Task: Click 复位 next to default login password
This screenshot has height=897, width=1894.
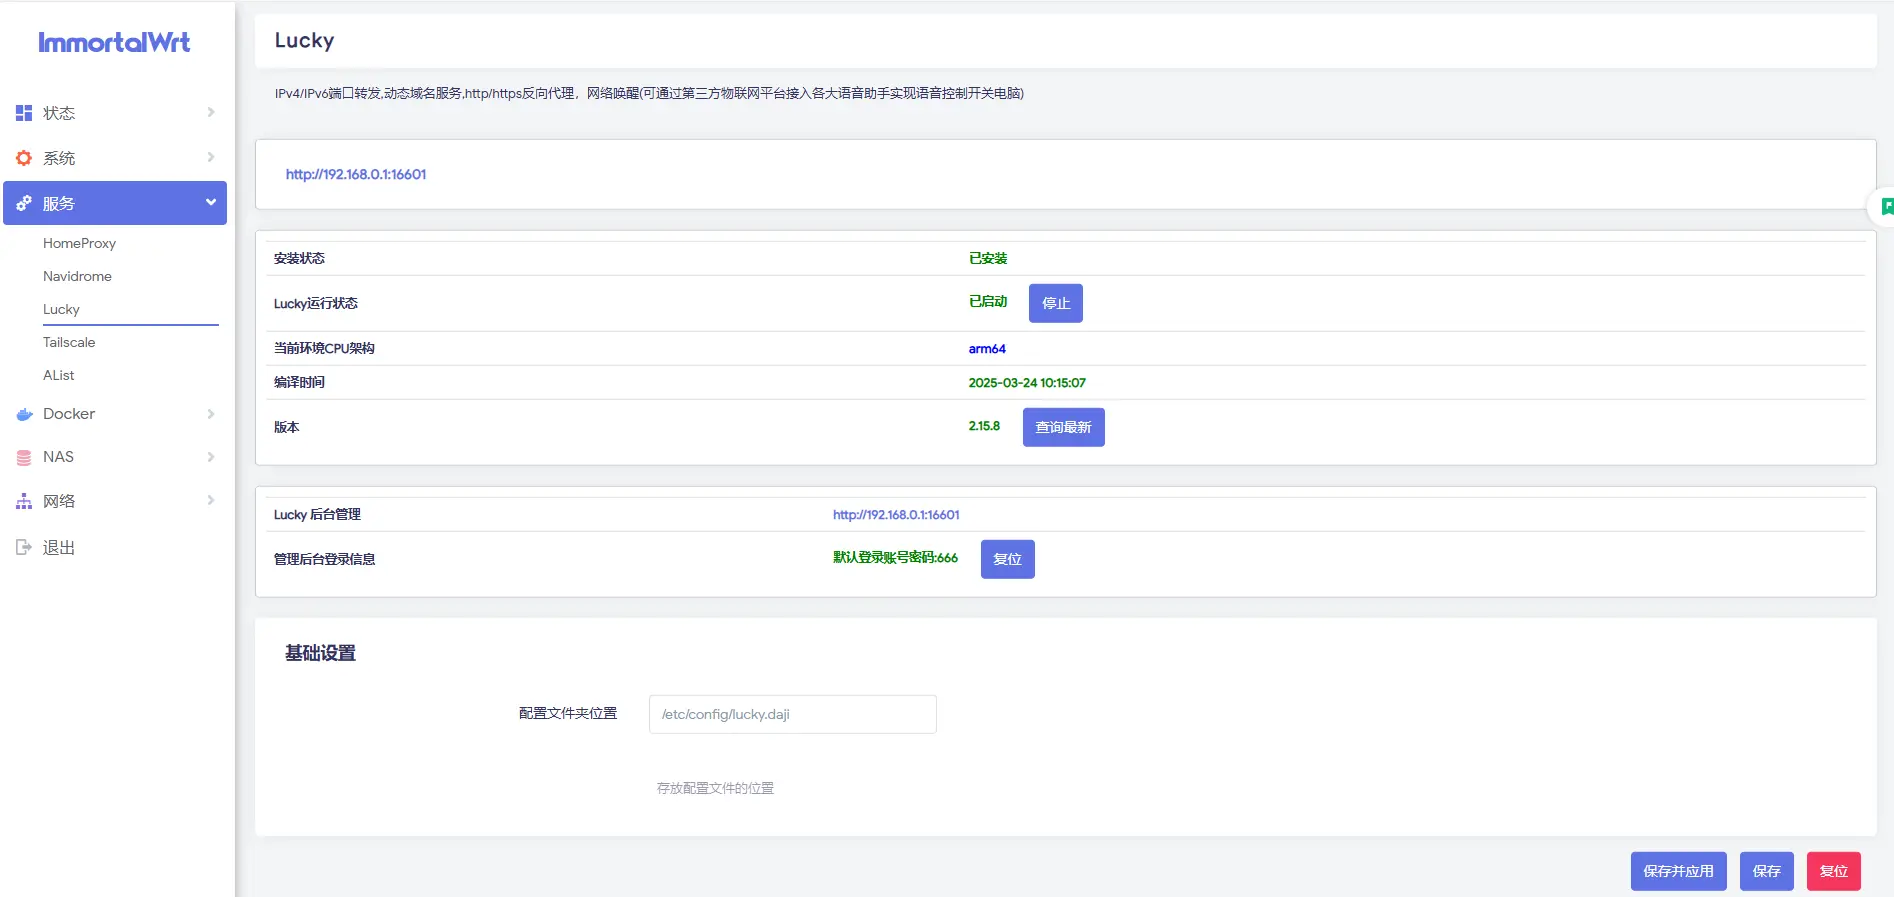Action: [x=1007, y=559]
